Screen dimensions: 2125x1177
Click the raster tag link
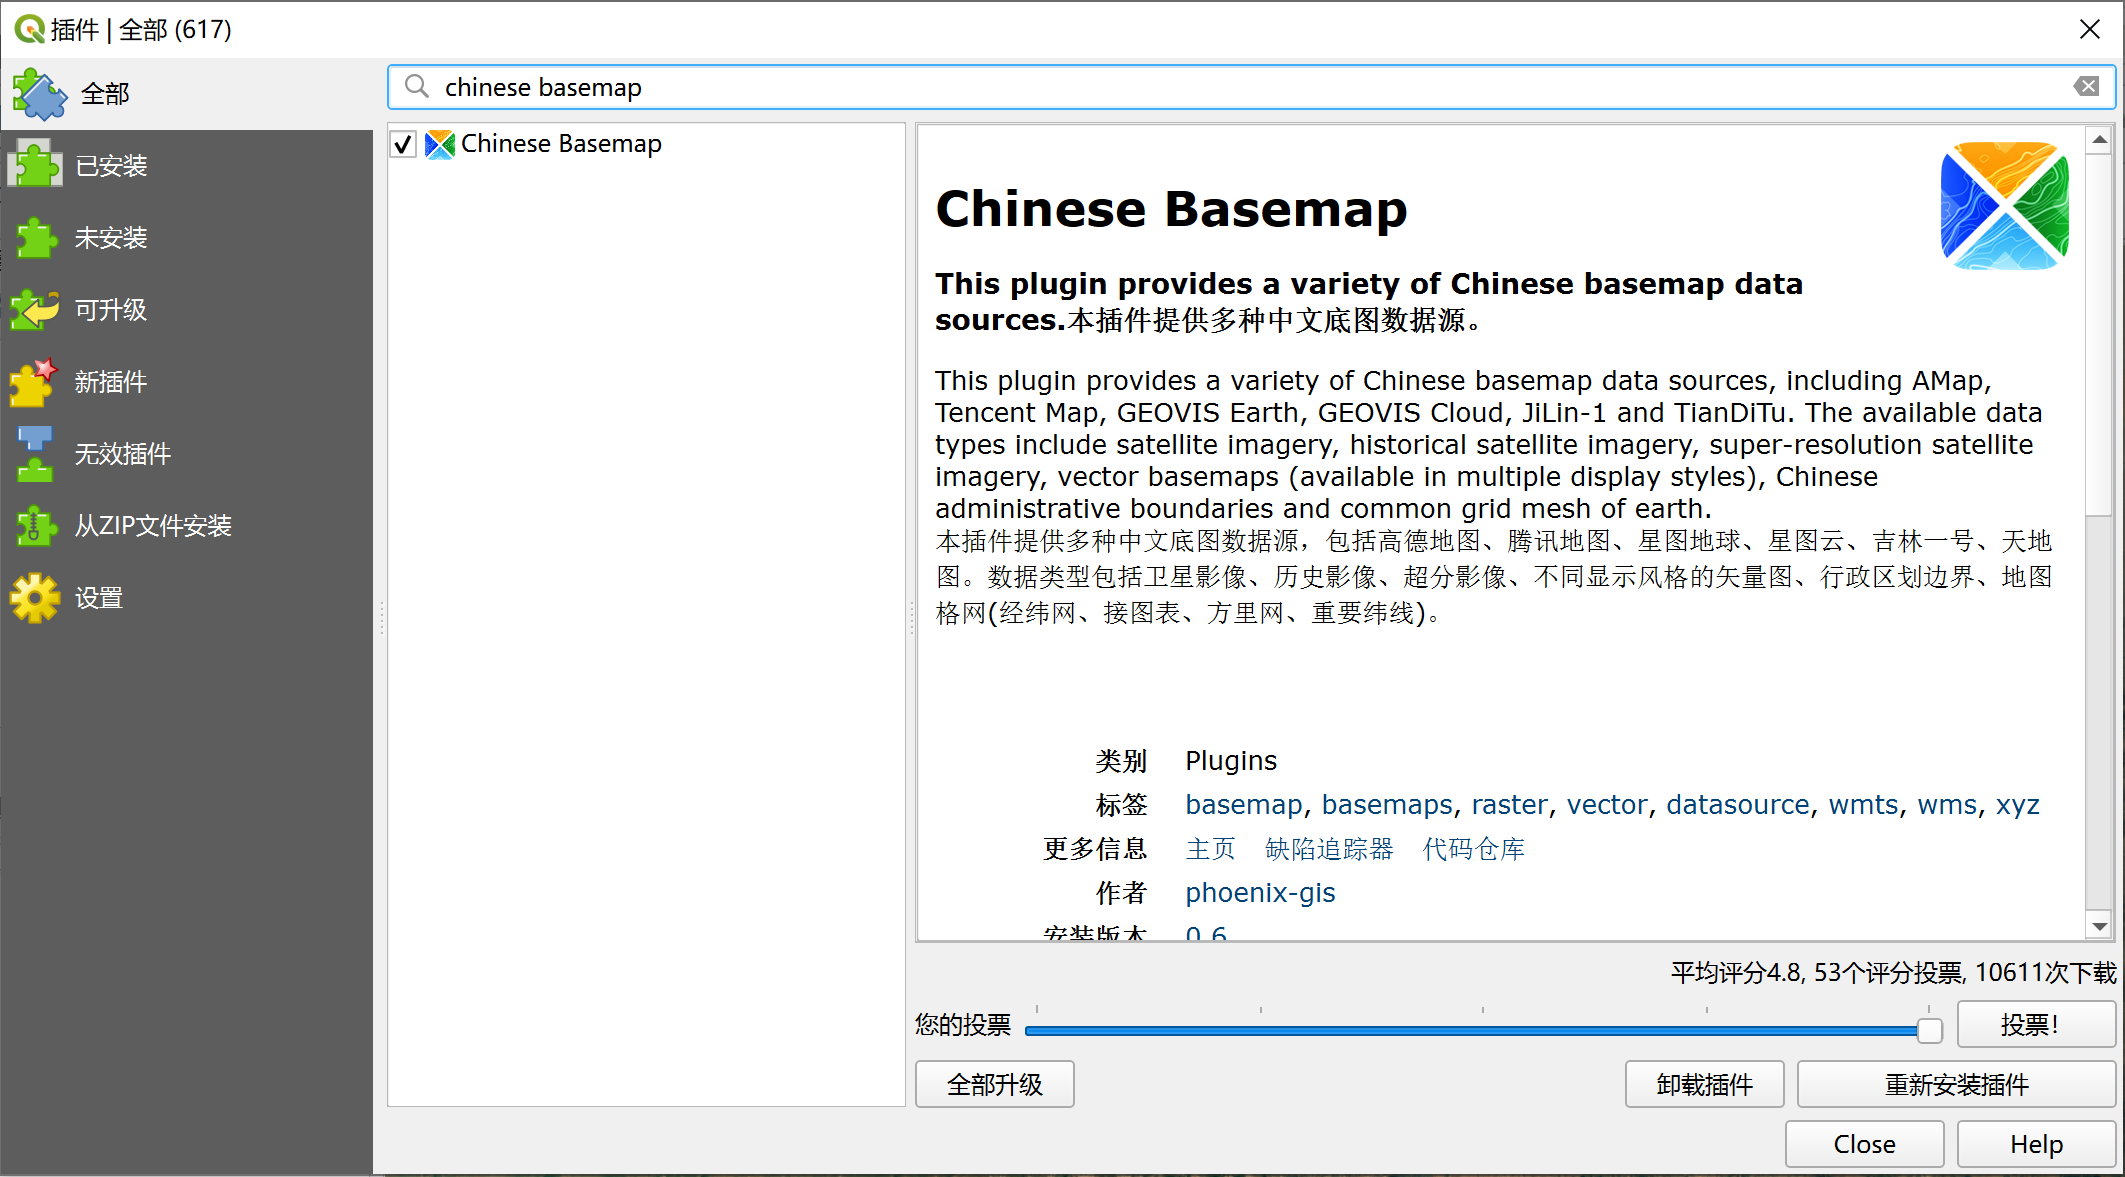point(1509,805)
